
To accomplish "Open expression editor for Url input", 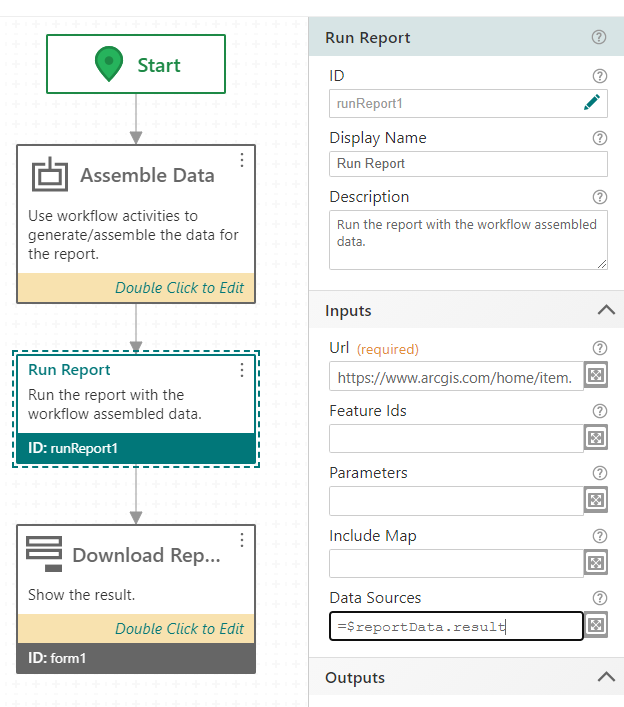I will point(596,376).
